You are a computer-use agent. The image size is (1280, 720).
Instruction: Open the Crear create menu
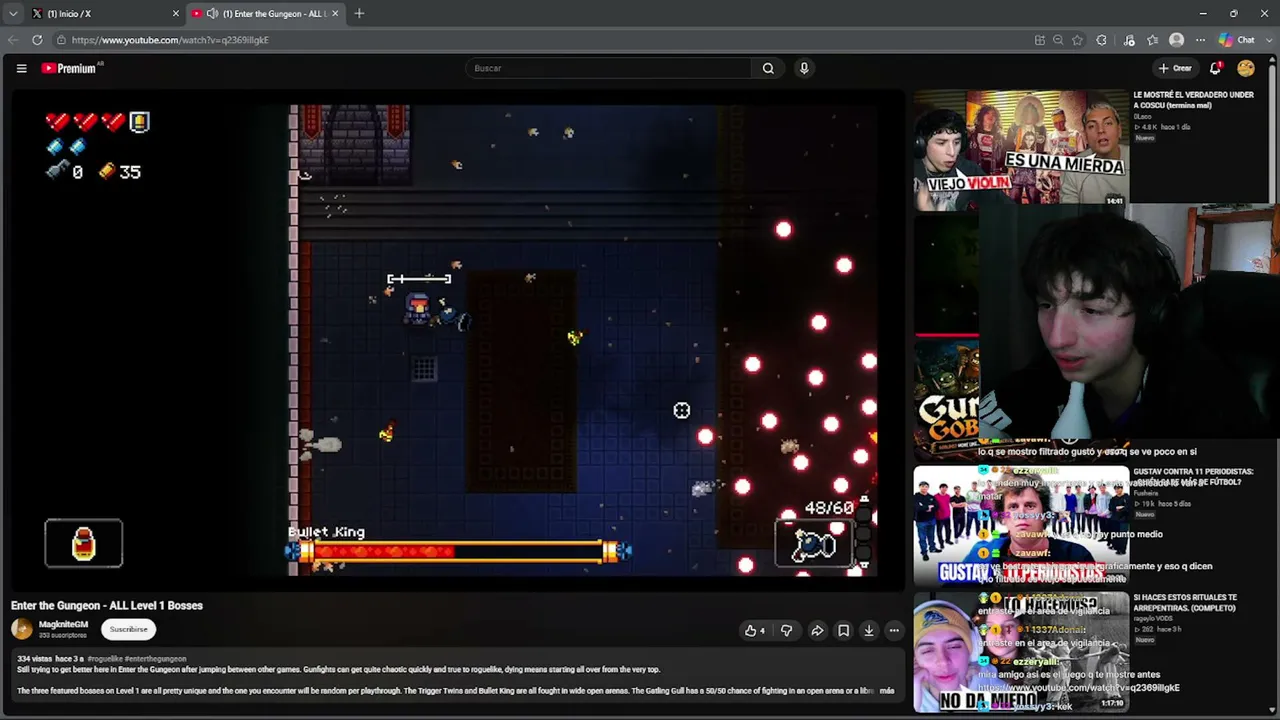coord(1175,68)
